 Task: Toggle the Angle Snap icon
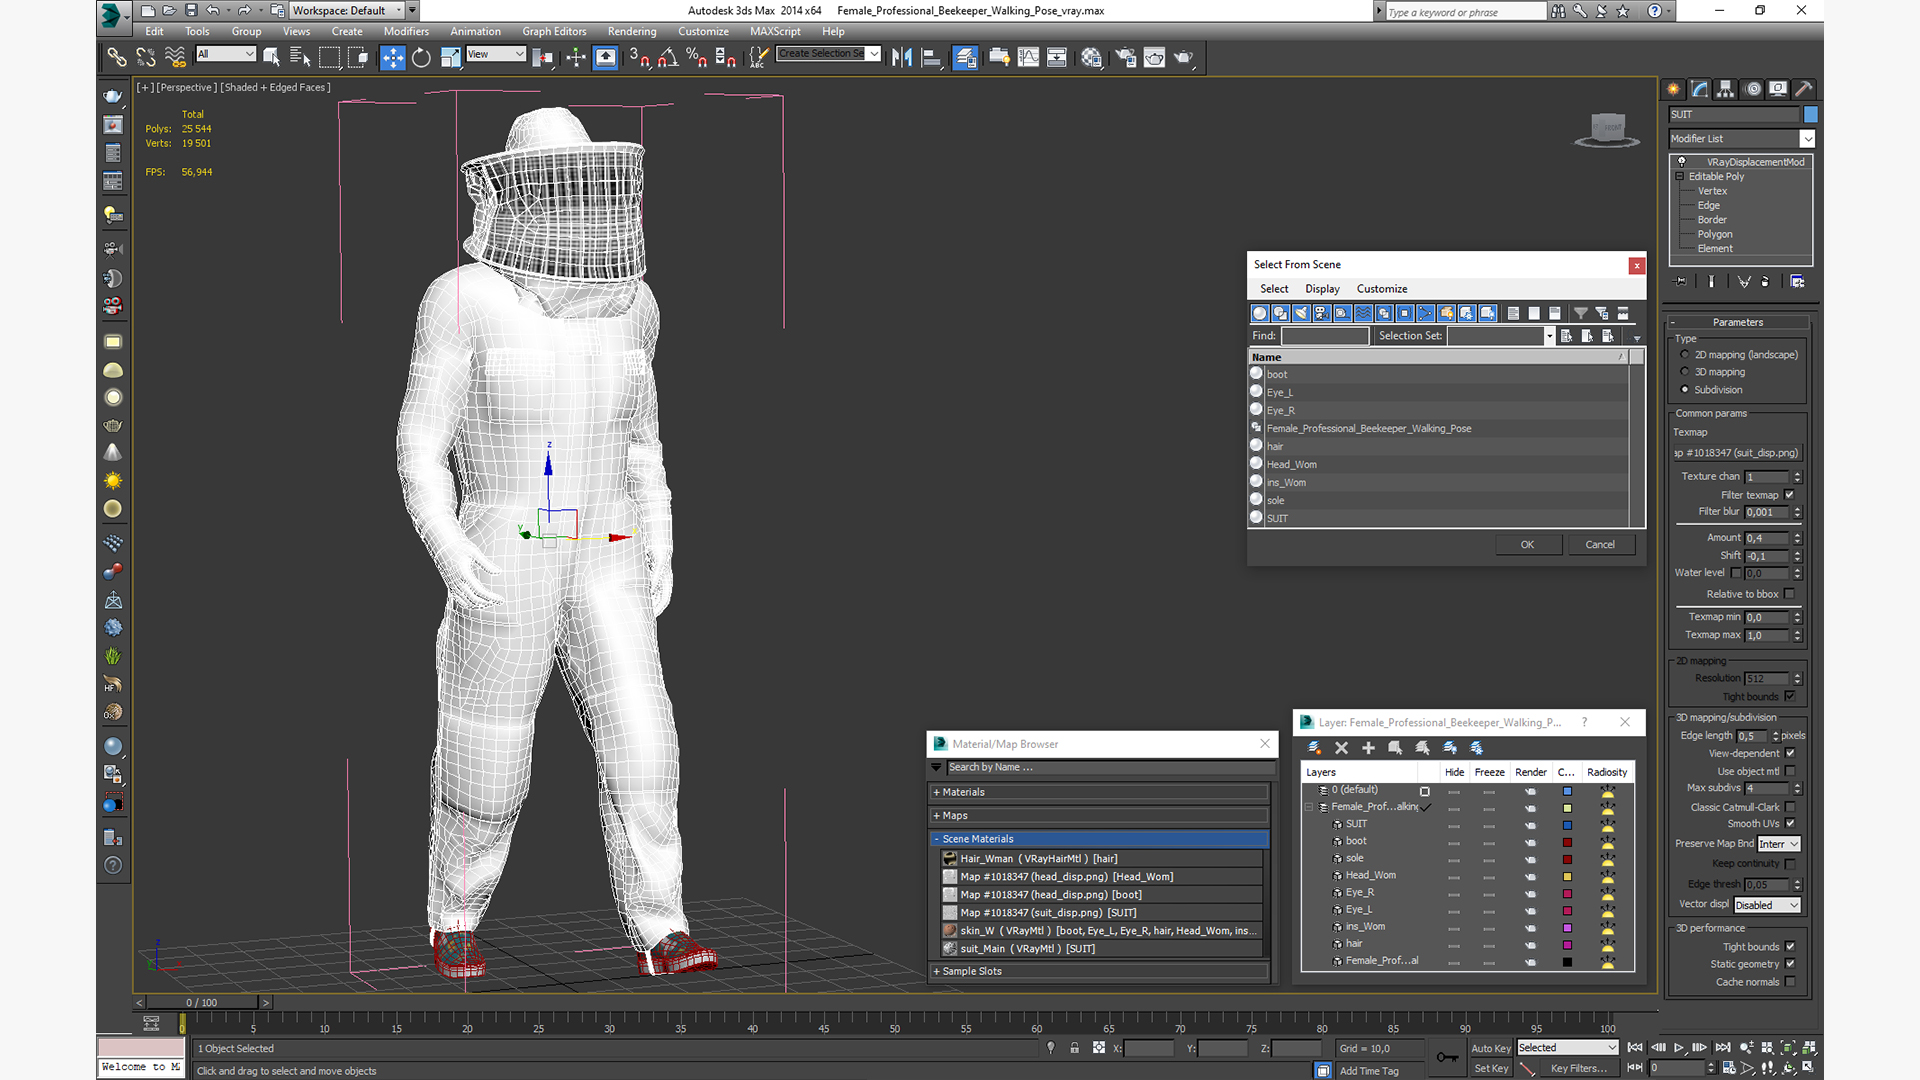click(668, 58)
